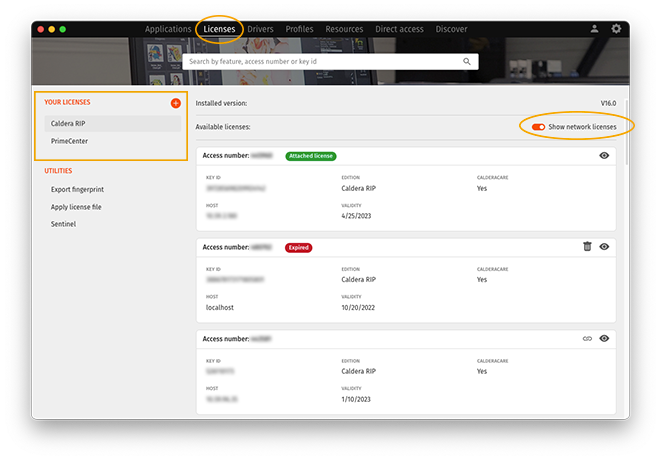Open the Profiles tab
The height and width of the screenshot is (460, 660).
(299, 29)
